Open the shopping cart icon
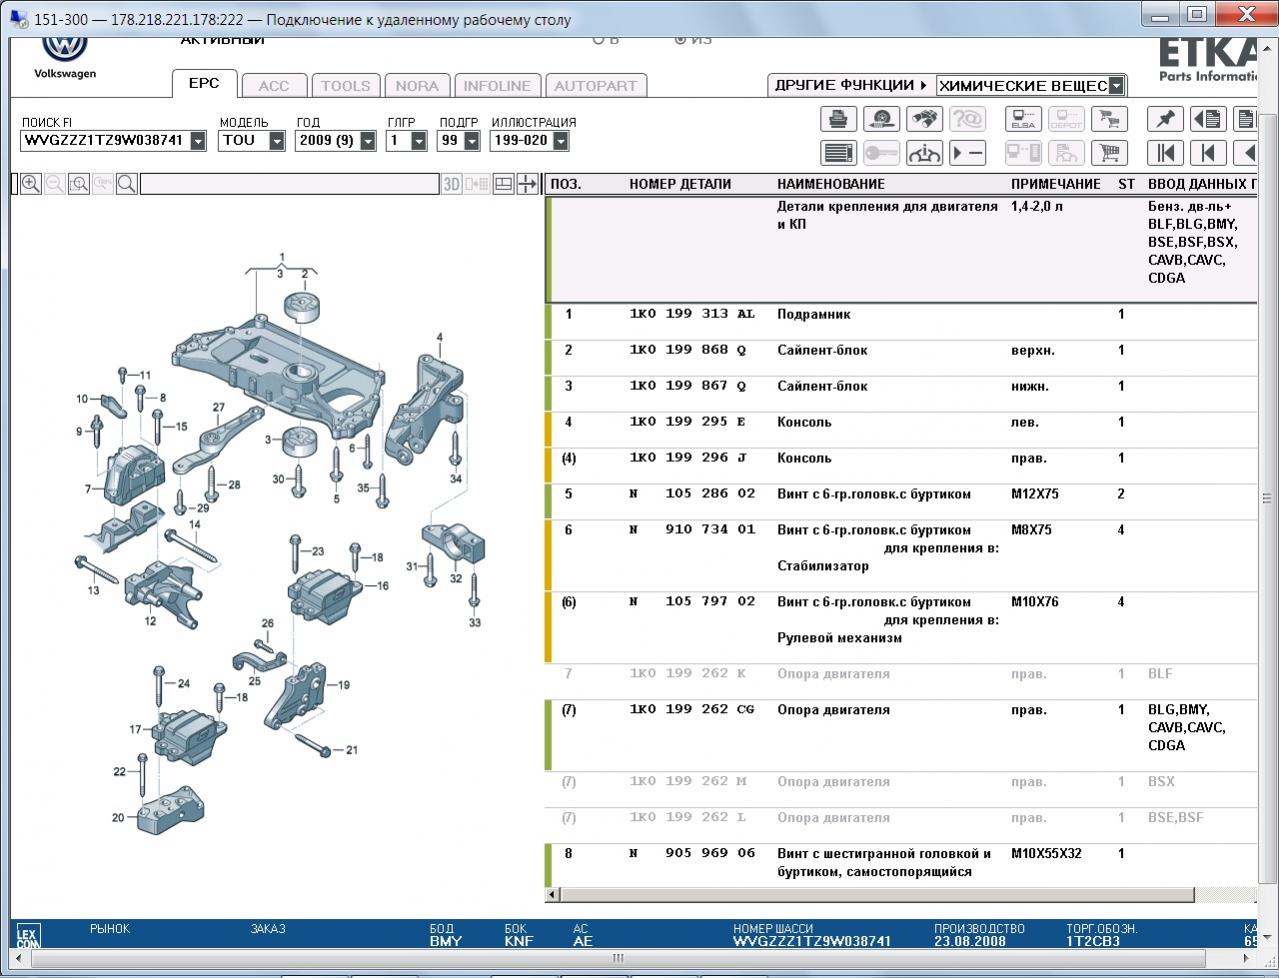This screenshot has height=978, width=1279. (1109, 153)
